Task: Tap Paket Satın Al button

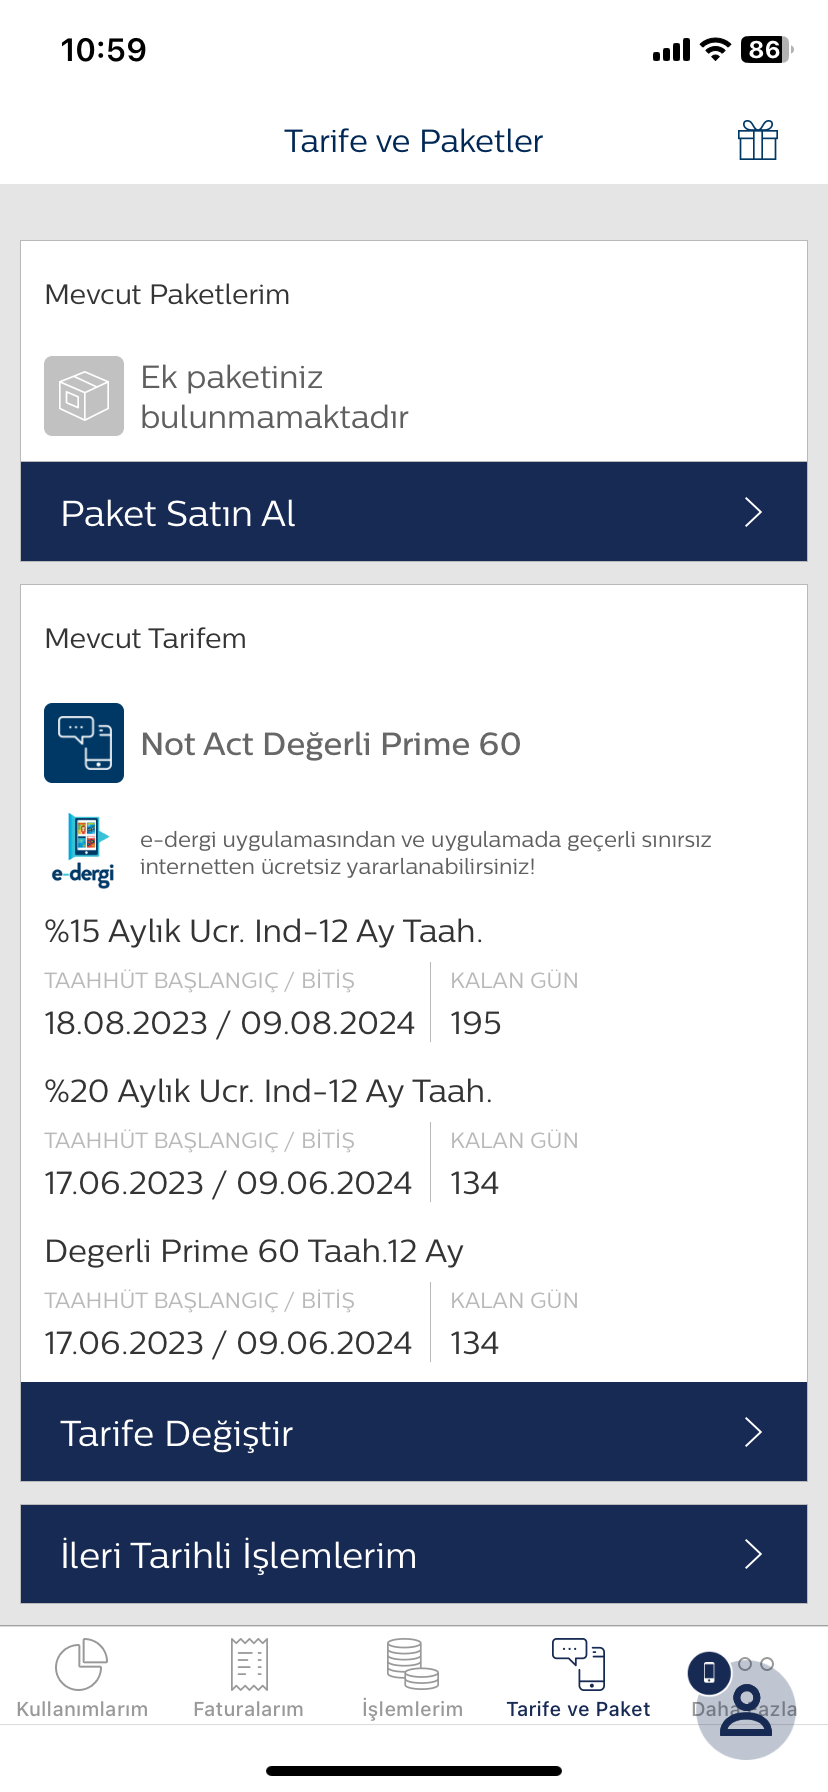Action: click(414, 512)
